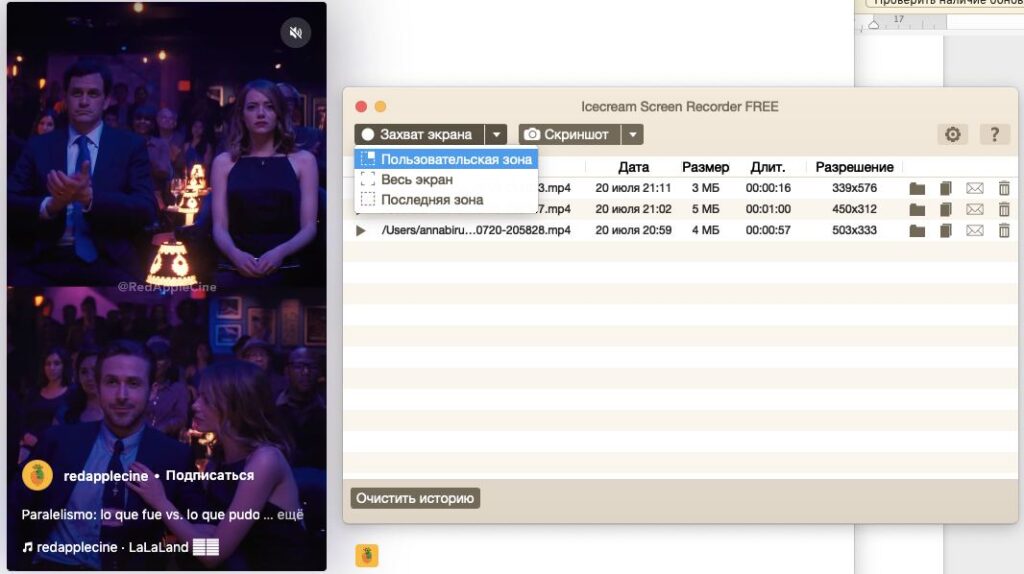Unmute the video using the speaker icon
The width and height of the screenshot is (1024, 574).
(x=295, y=32)
